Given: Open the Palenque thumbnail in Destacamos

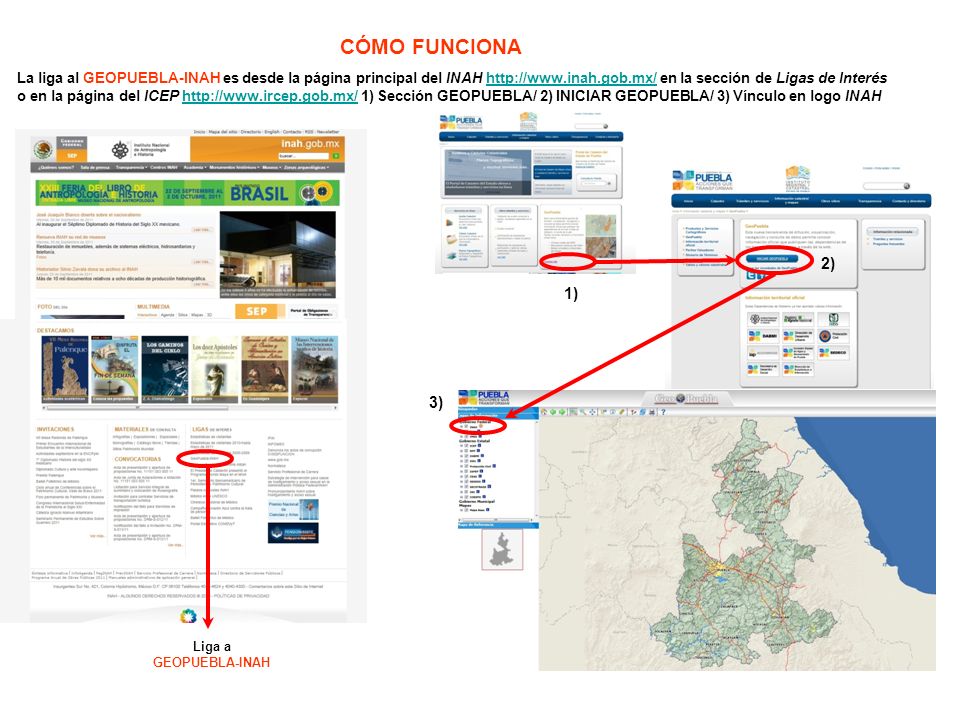Looking at the screenshot, I should point(64,369).
